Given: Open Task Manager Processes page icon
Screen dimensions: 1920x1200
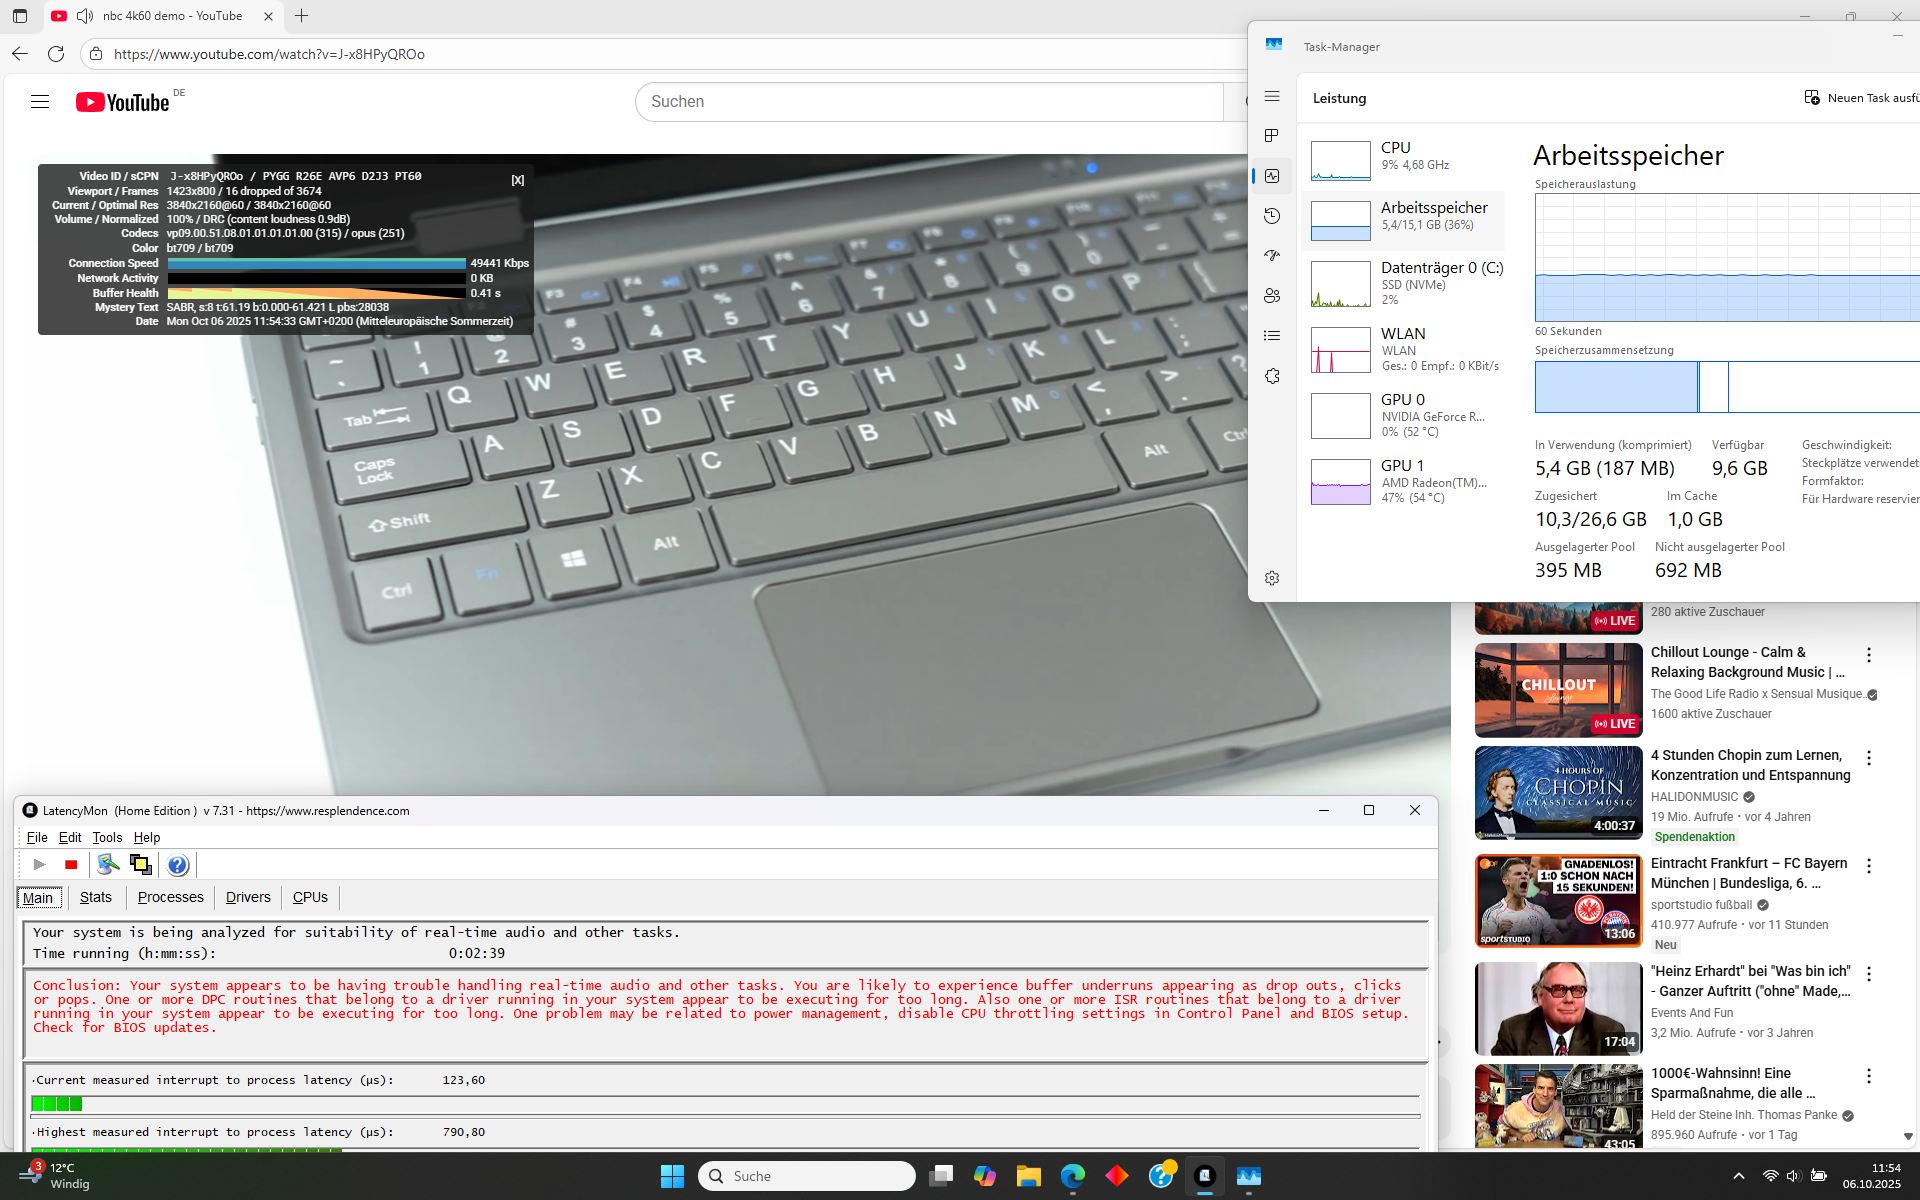Looking at the screenshot, I should click(1272, 136).
